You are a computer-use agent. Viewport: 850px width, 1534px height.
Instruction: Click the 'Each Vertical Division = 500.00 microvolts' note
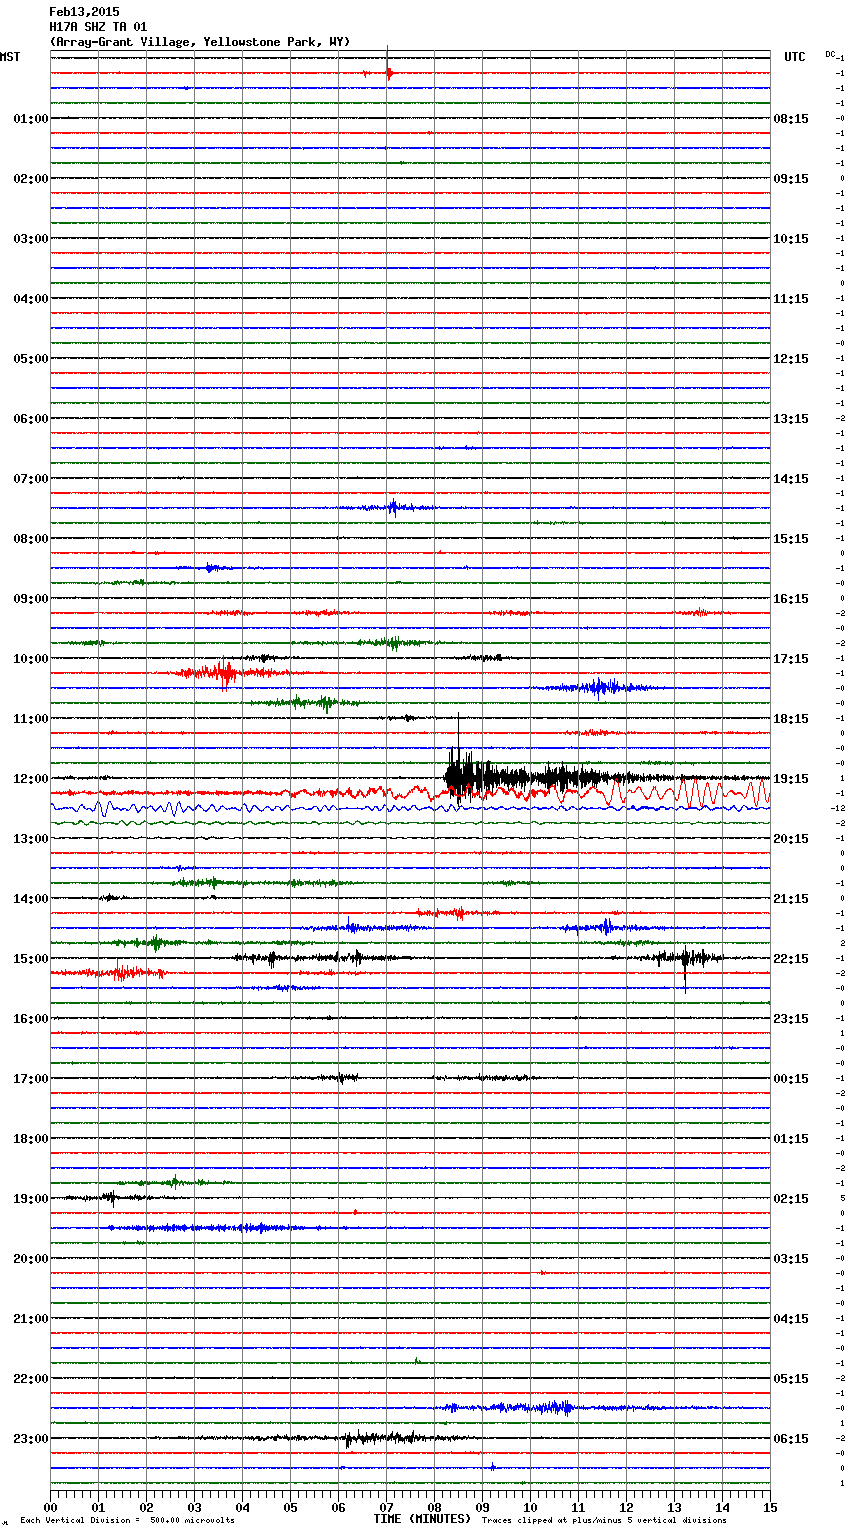pyautogui.click(x=127, y=1521)
